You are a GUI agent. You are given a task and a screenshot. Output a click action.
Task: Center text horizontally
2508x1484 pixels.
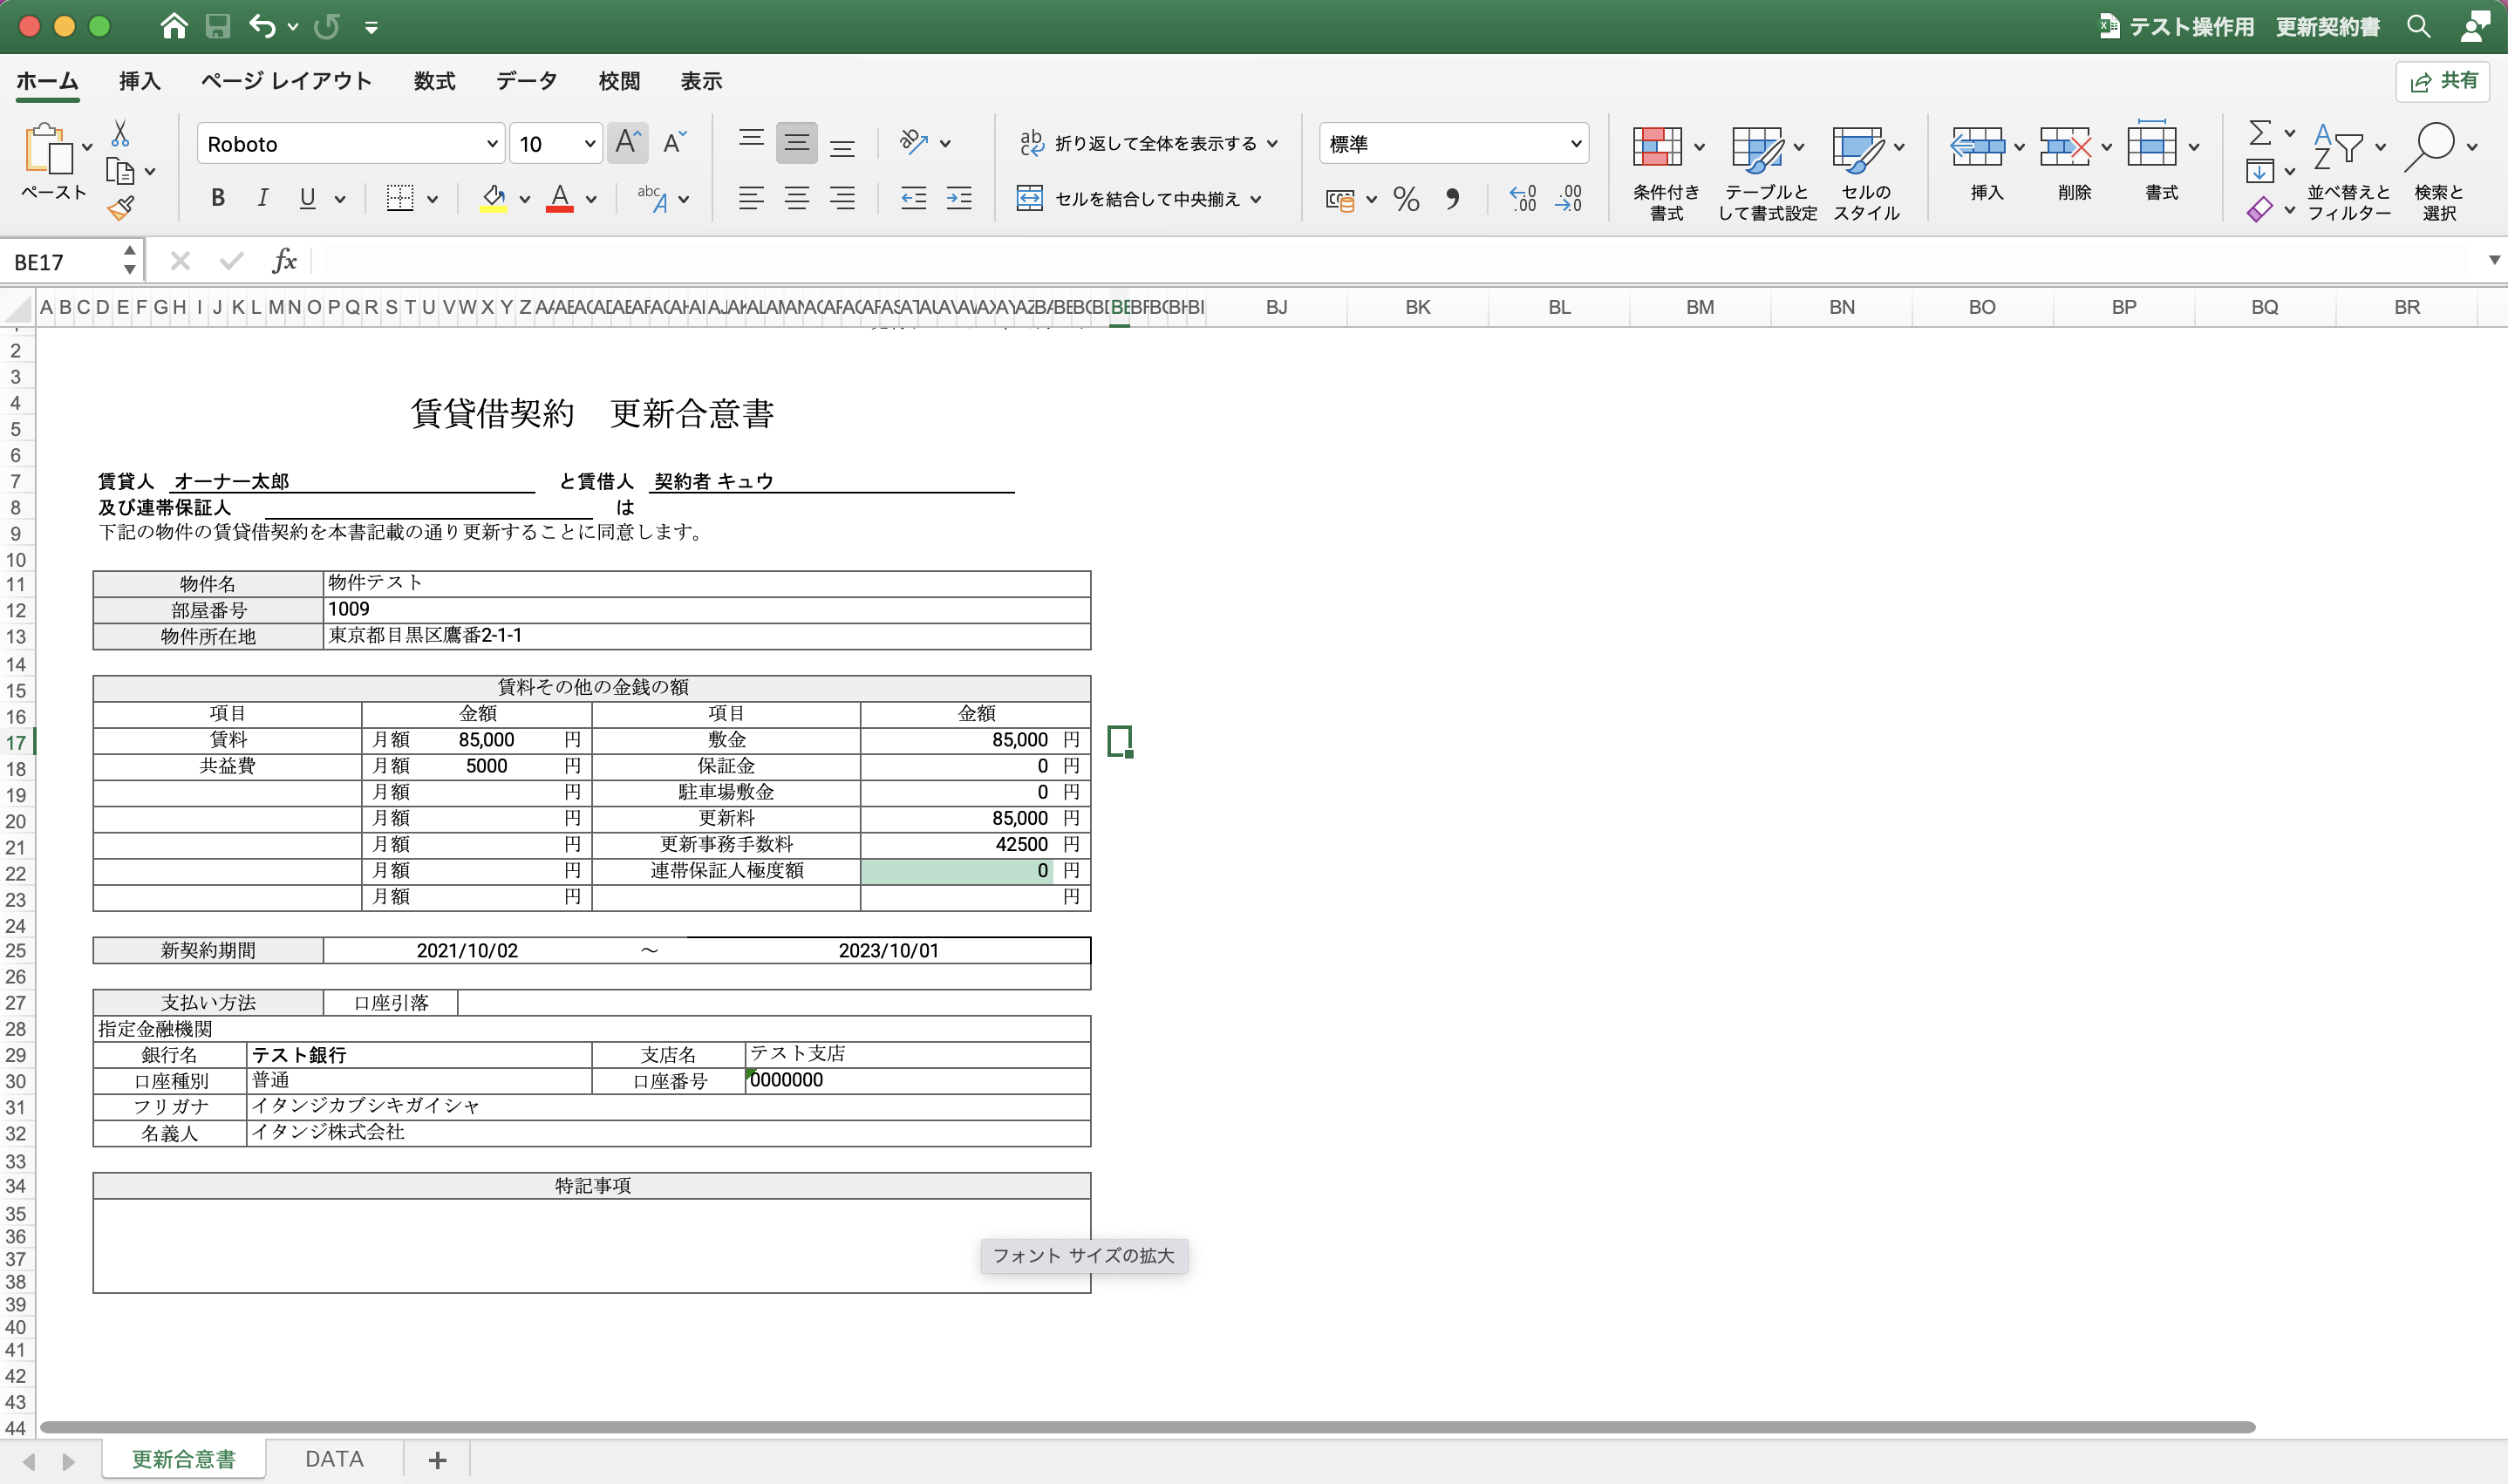[x=797, y=198]
